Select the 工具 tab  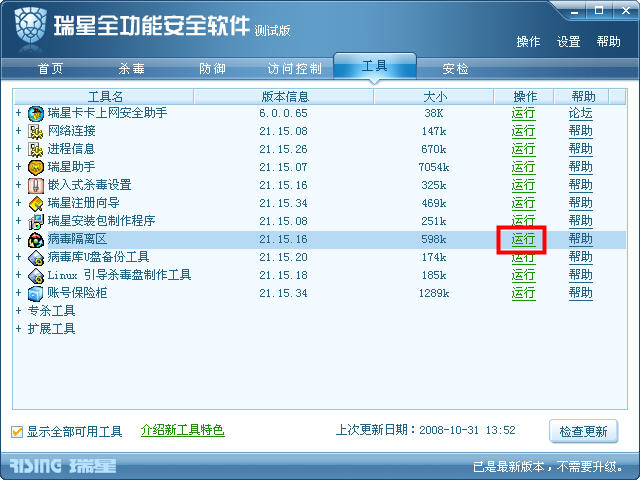click(x=375, y=66)
